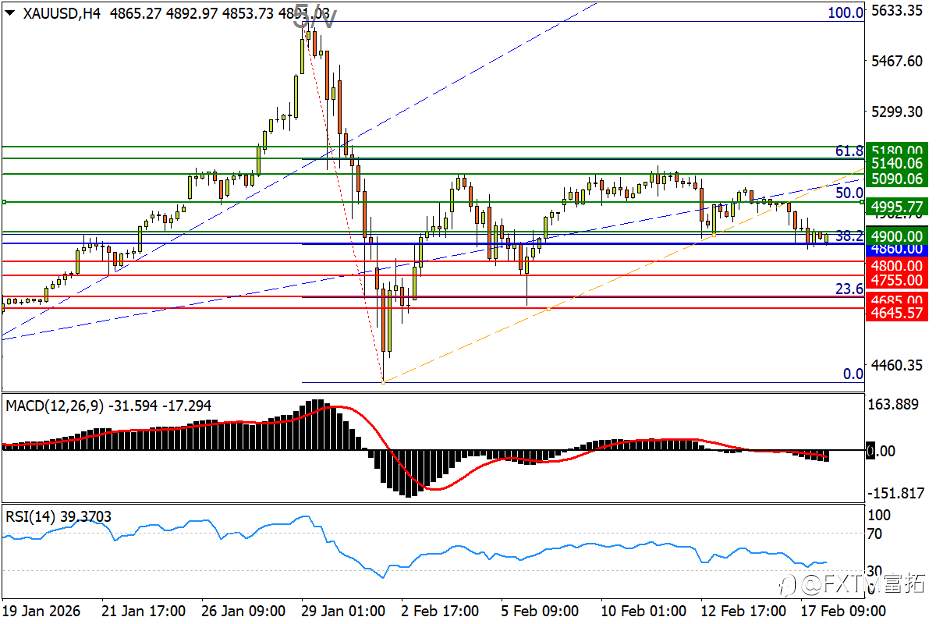
Task: Click the 2 Feb 17:00 time label
Action: 440,611
